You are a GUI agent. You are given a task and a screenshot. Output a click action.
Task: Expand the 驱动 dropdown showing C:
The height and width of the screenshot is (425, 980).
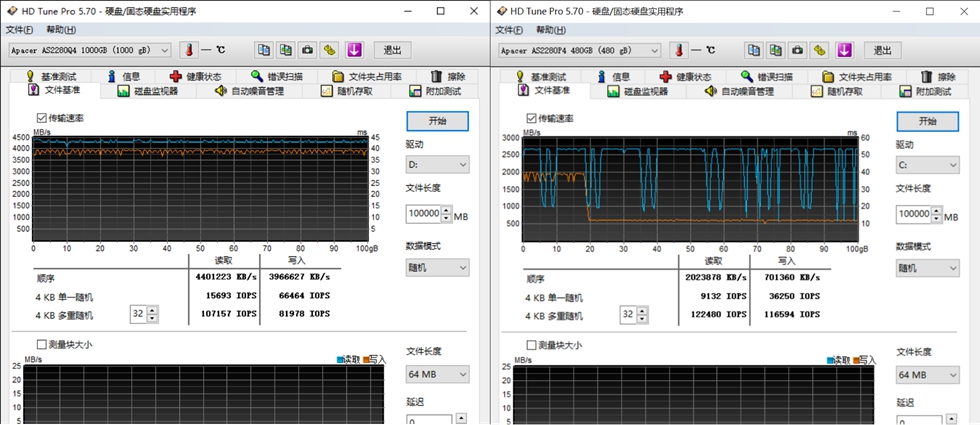point(928,165)
